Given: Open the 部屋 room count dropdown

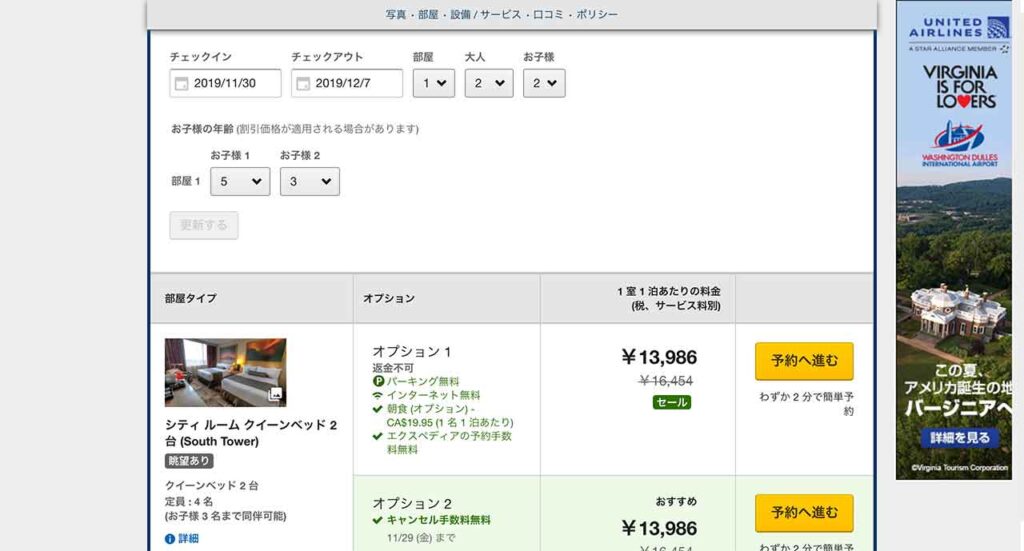Looking at the screenshot, I should (x=434, y=83).
